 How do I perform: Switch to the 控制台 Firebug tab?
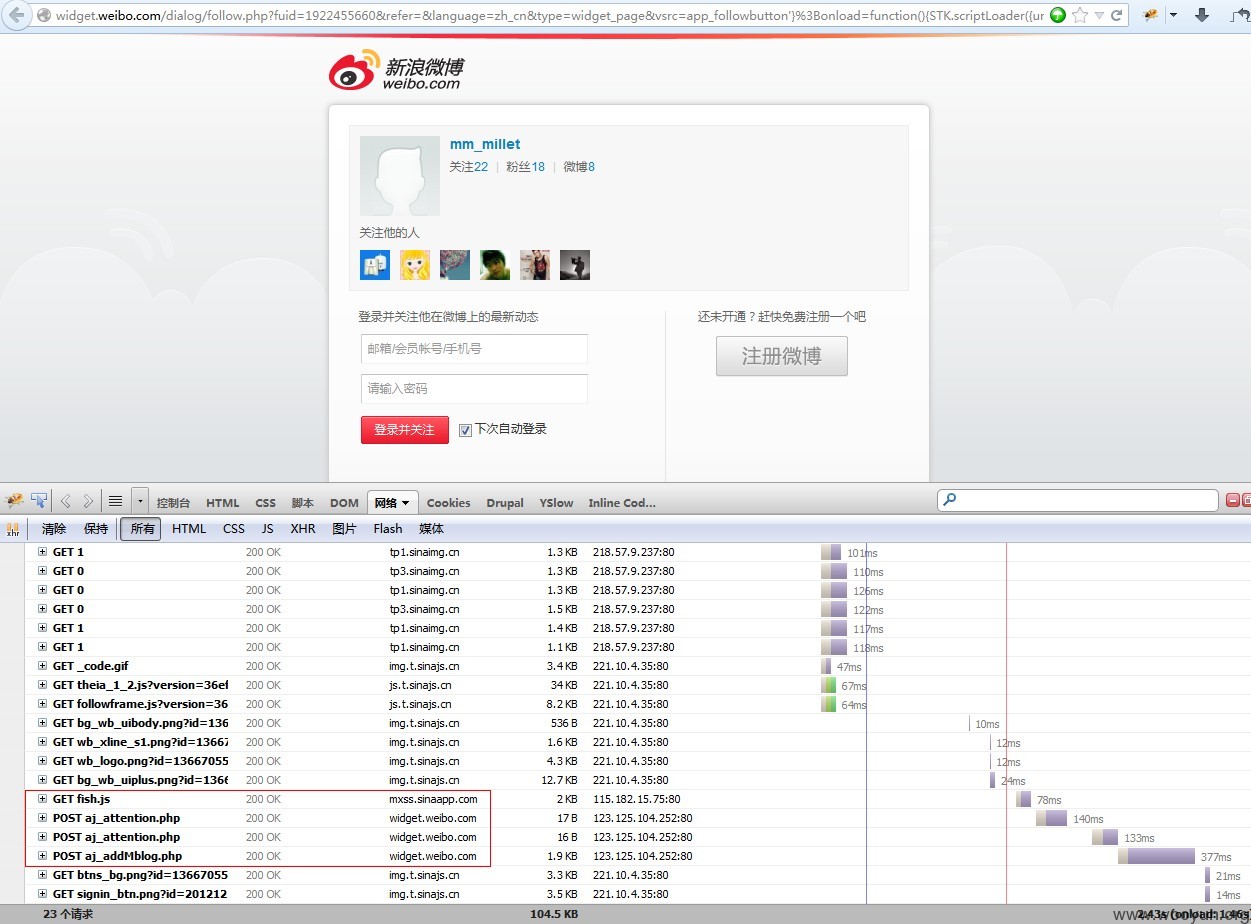click(x=173, y=503)
